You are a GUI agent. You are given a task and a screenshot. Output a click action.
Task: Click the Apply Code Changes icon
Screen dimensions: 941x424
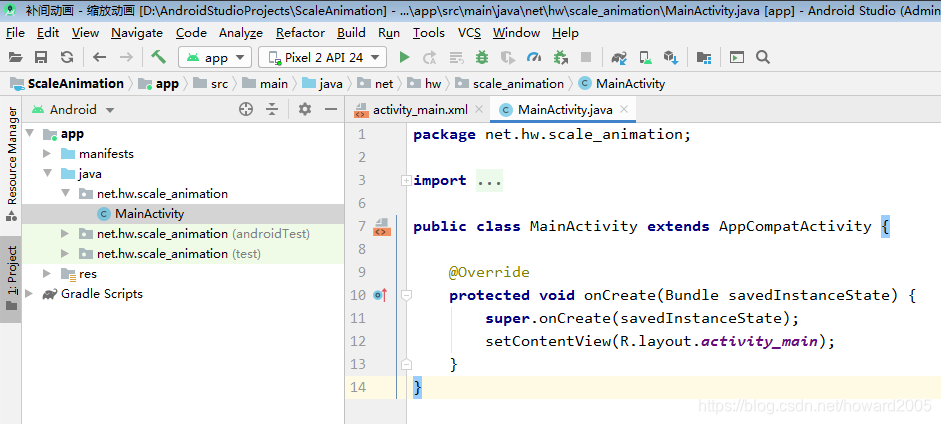pos(457,58)
